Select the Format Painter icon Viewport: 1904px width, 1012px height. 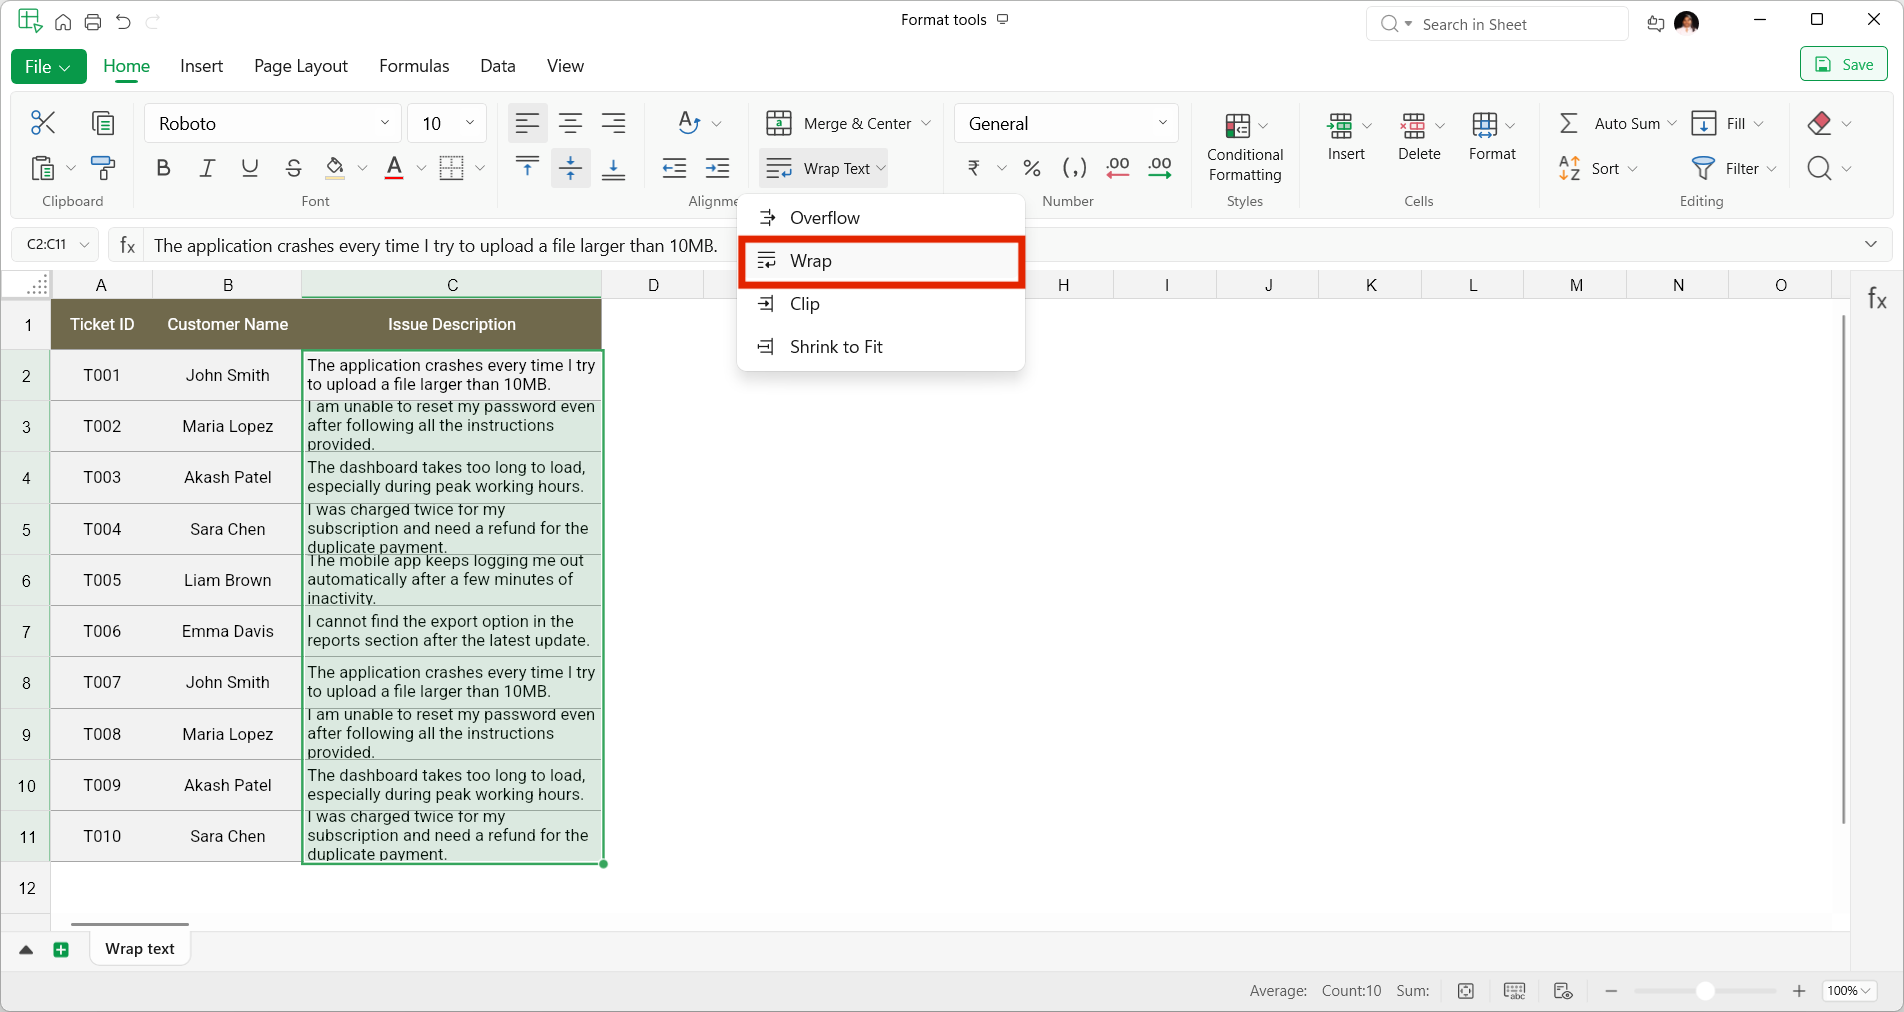point(102,168)
